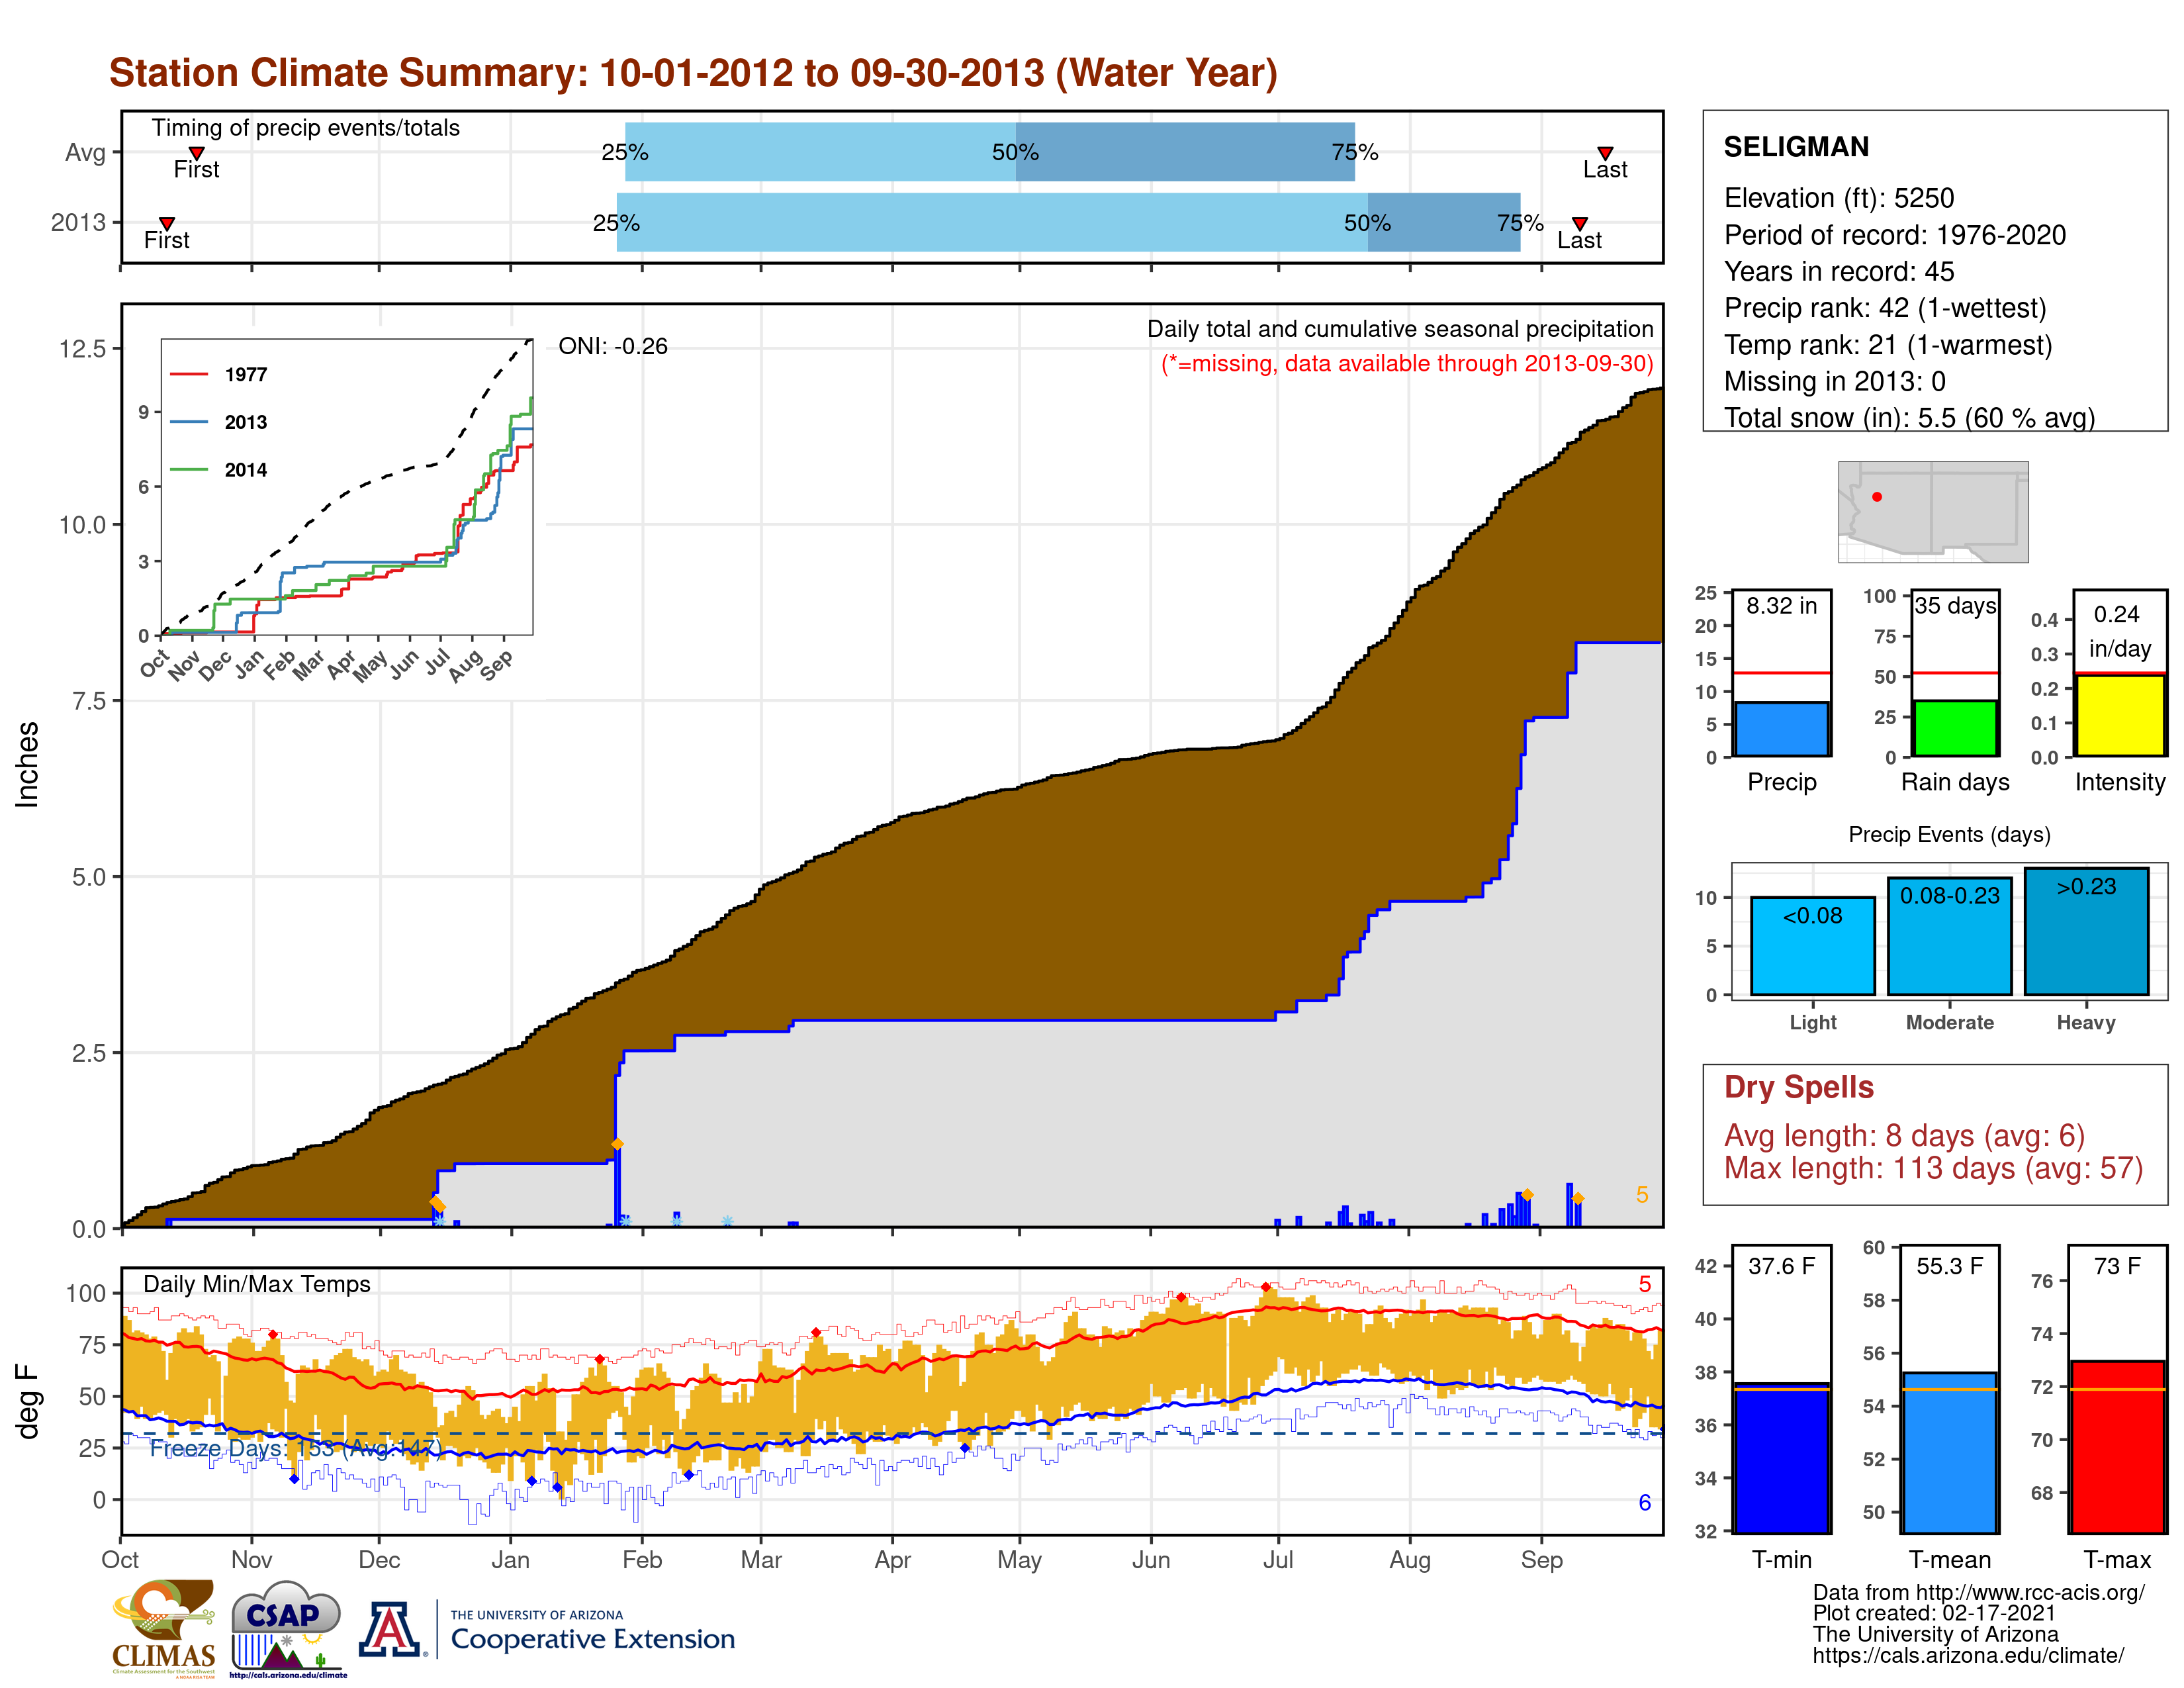2184x1688 pixels.
Task: Click the 'Avg length: 8 days' text
Action: (1904, 1136)
